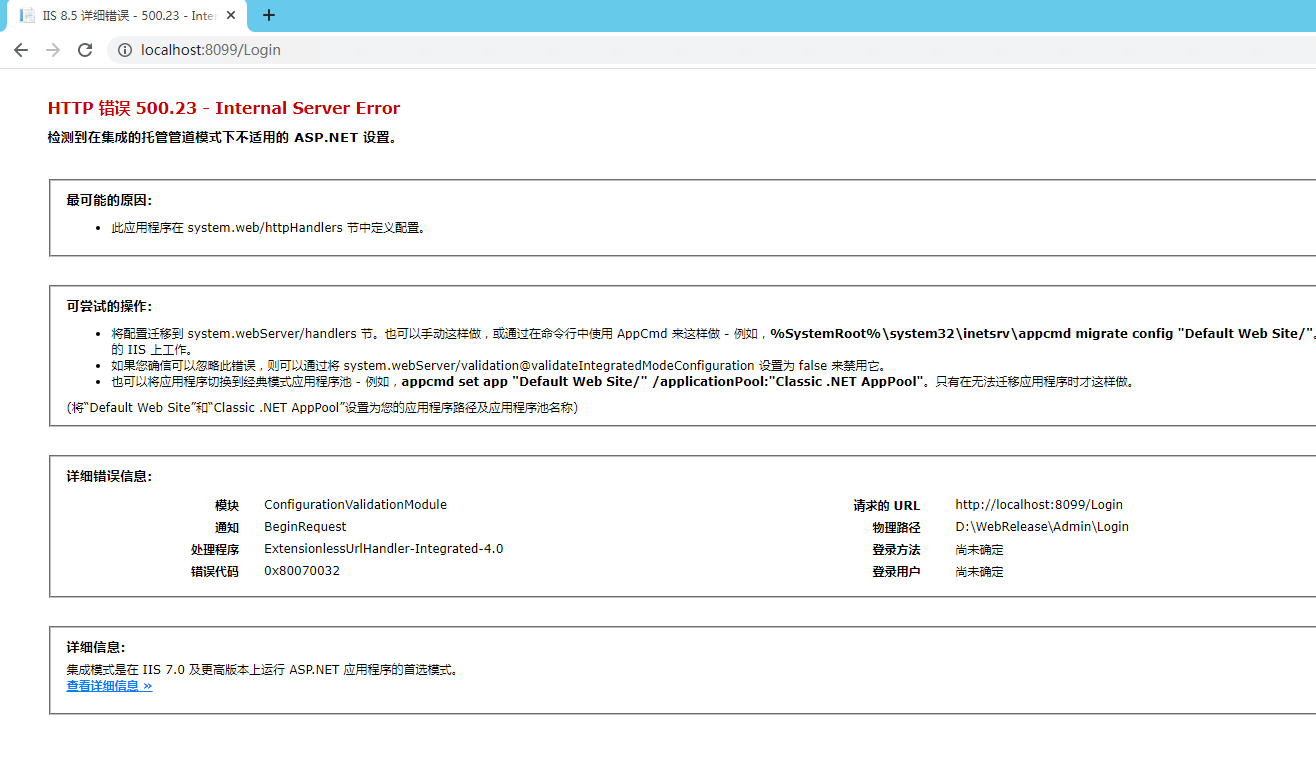
Task: Open site information icon beside localhost URL
Action: (125, 50)
